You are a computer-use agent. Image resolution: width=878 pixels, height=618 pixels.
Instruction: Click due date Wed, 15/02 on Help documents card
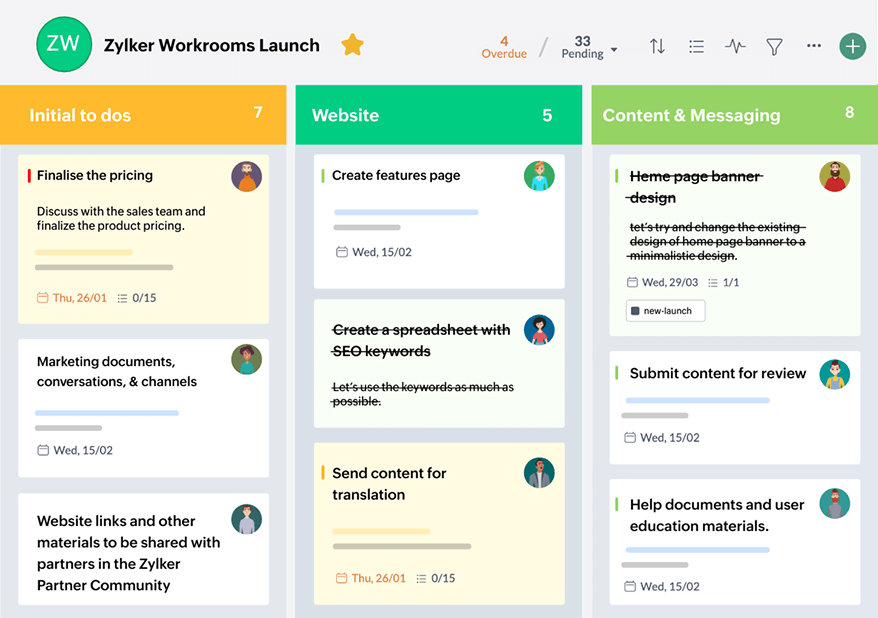point(662,586)
